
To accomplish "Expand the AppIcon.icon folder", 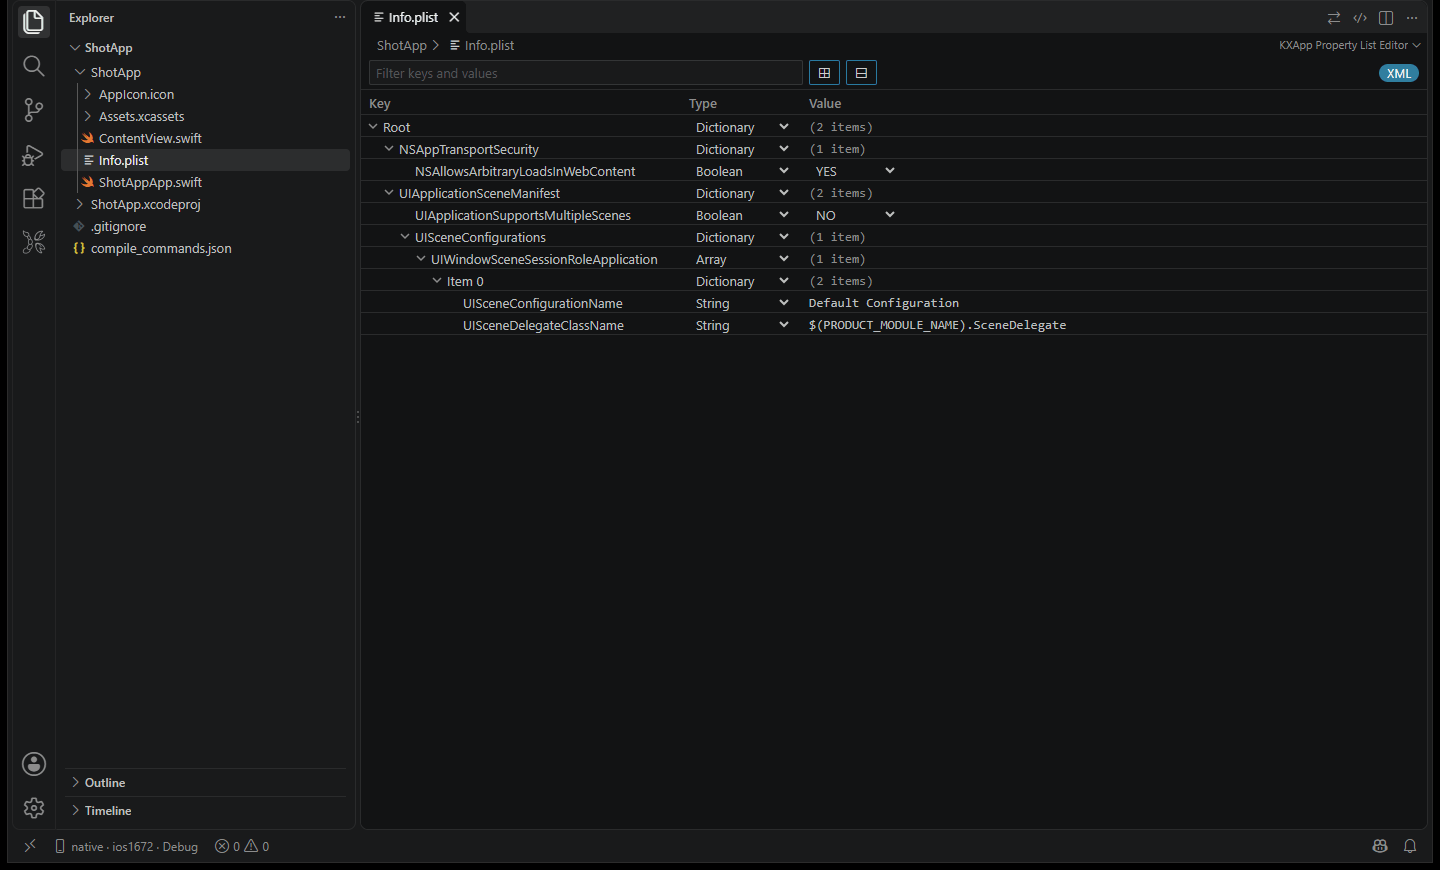I will pos(206,94).
